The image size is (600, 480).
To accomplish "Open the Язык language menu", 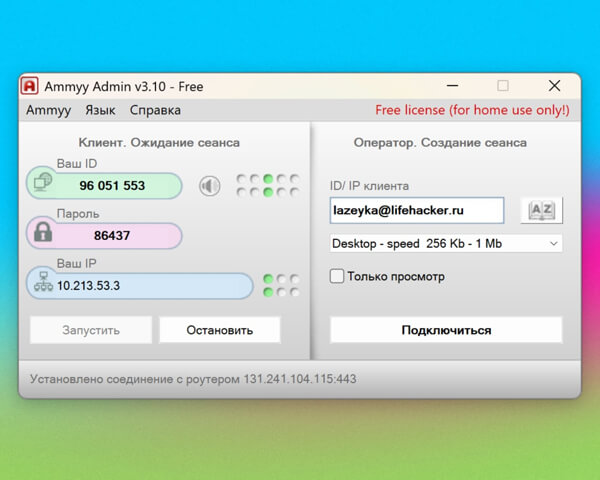I will (100, 110).
